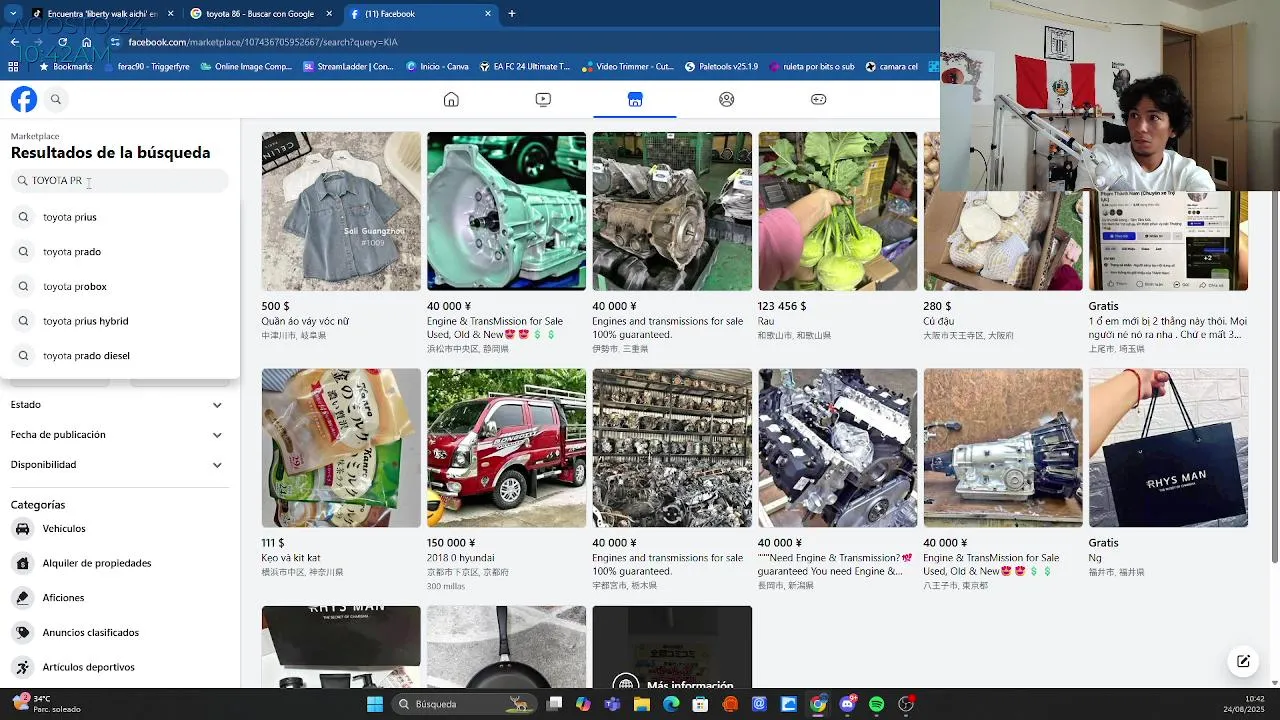Viewport: 1280px width, 720px height.
Task: Open Task View from the taskbar
Action: 555,704
